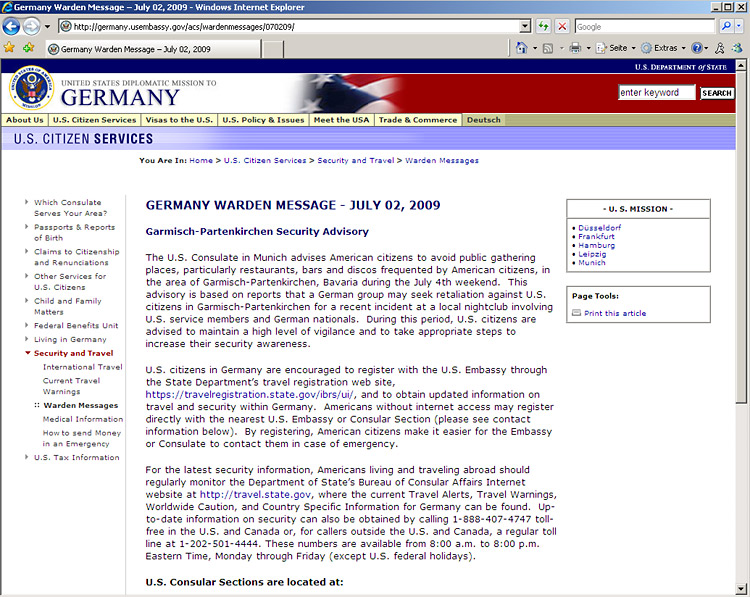Open the About Us navigation tab

(25, 120)
